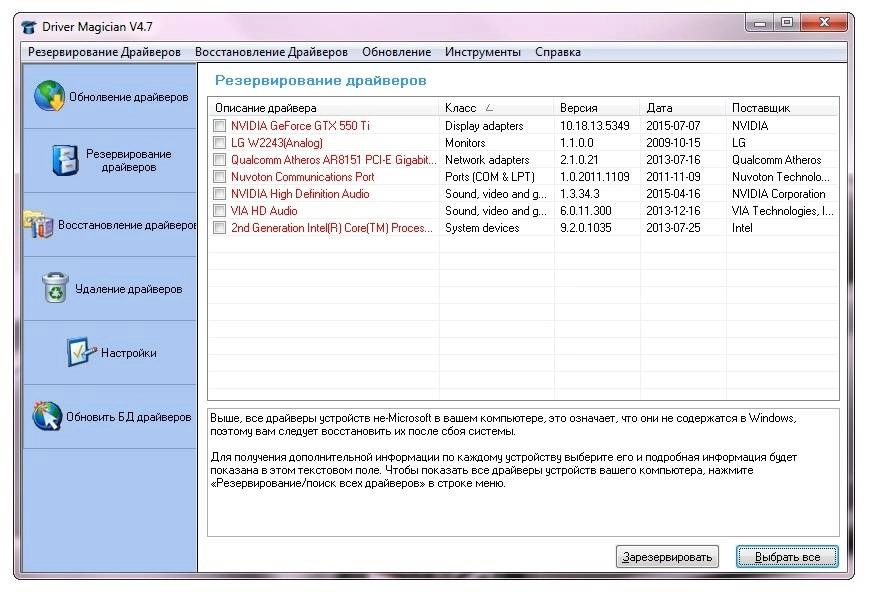Check the 2nd Generation Intel Core checkbox

220,228
